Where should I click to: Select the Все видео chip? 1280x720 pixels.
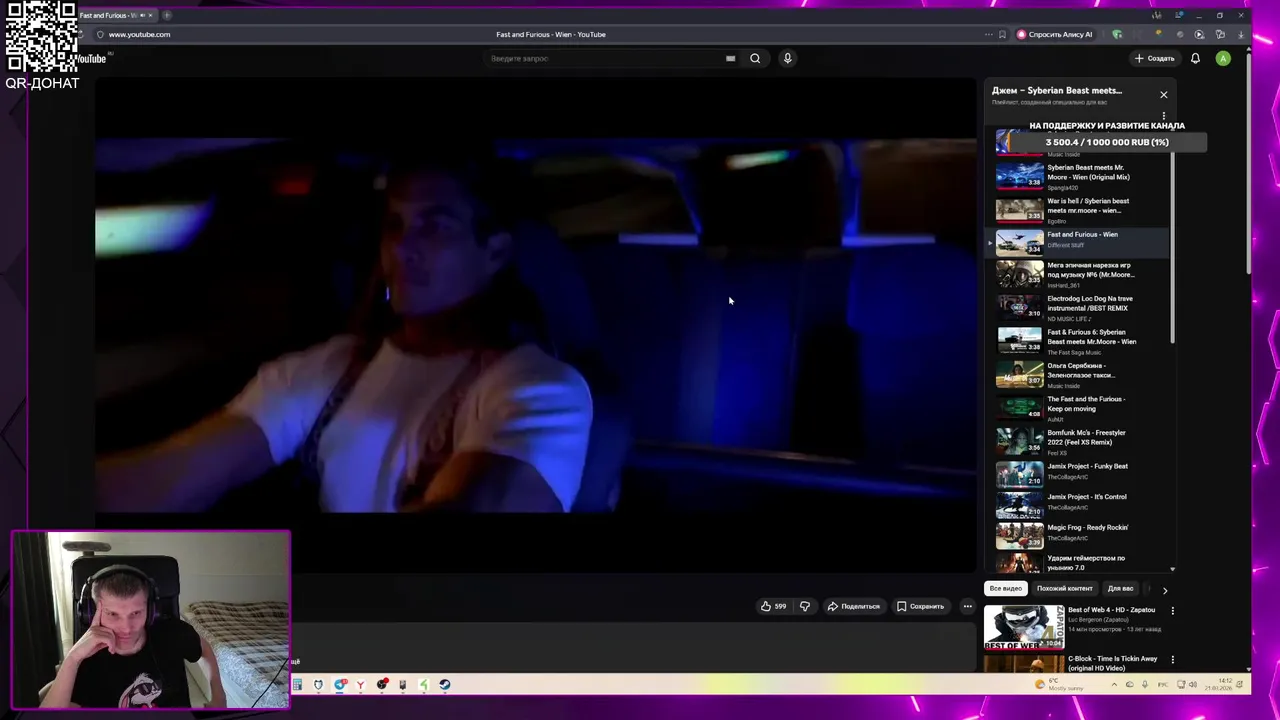1005,588
